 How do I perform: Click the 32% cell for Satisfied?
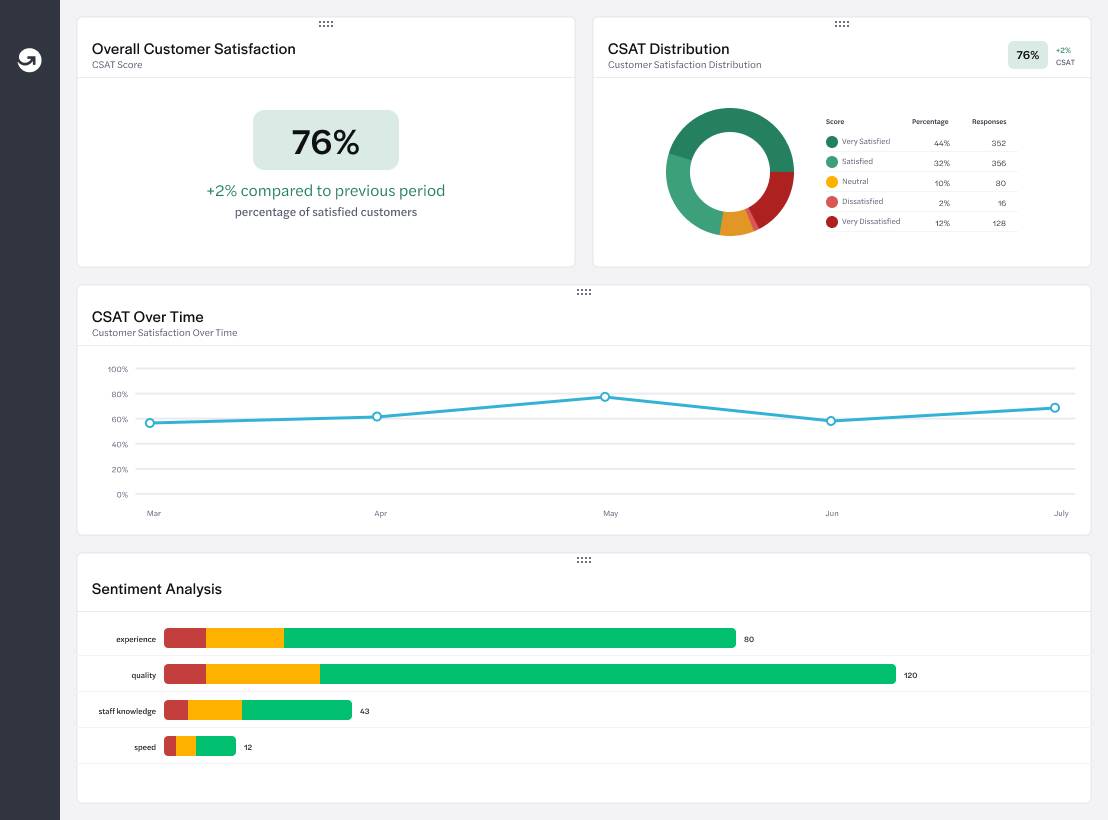click(942, 163)
